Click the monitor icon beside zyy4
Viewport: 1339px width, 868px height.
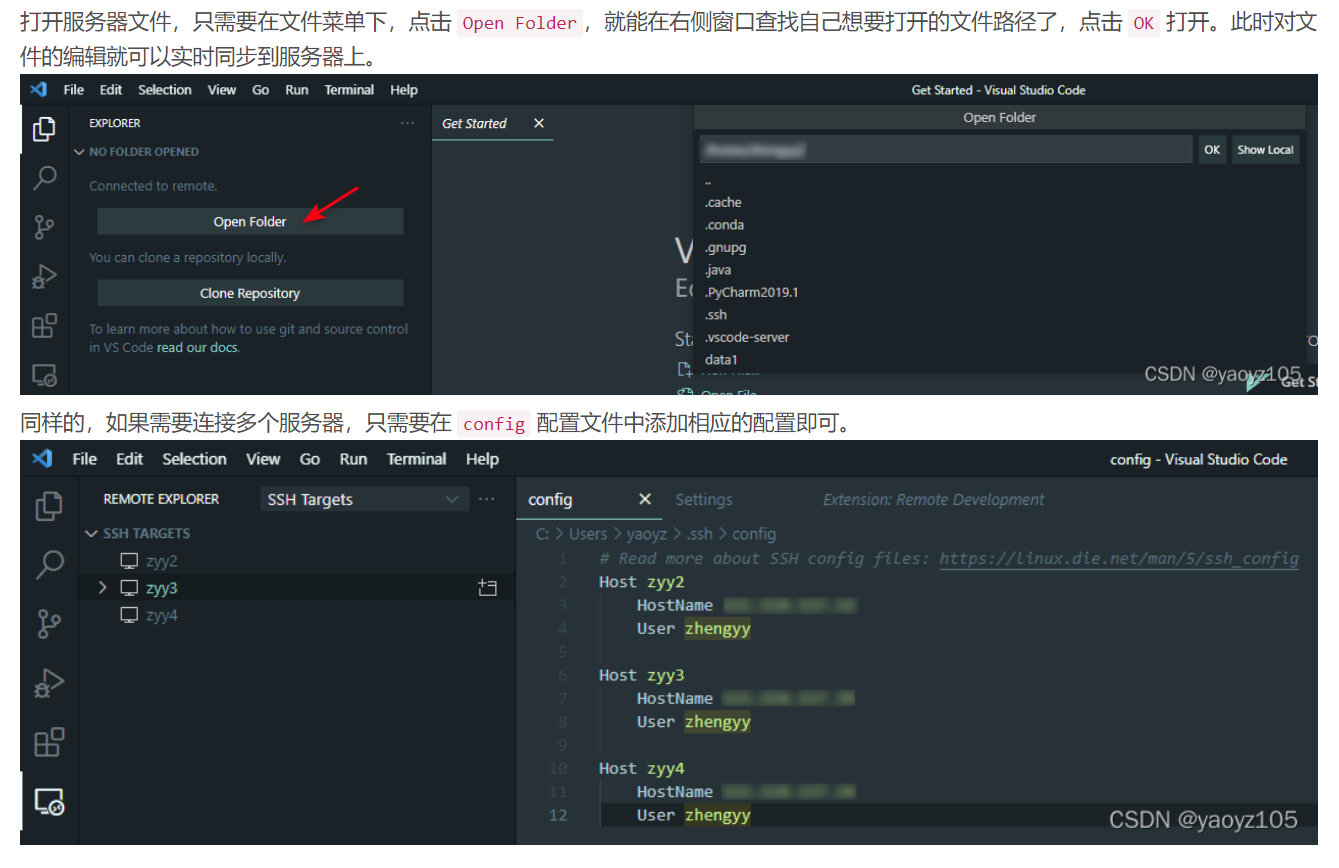[x=129, y=615]
